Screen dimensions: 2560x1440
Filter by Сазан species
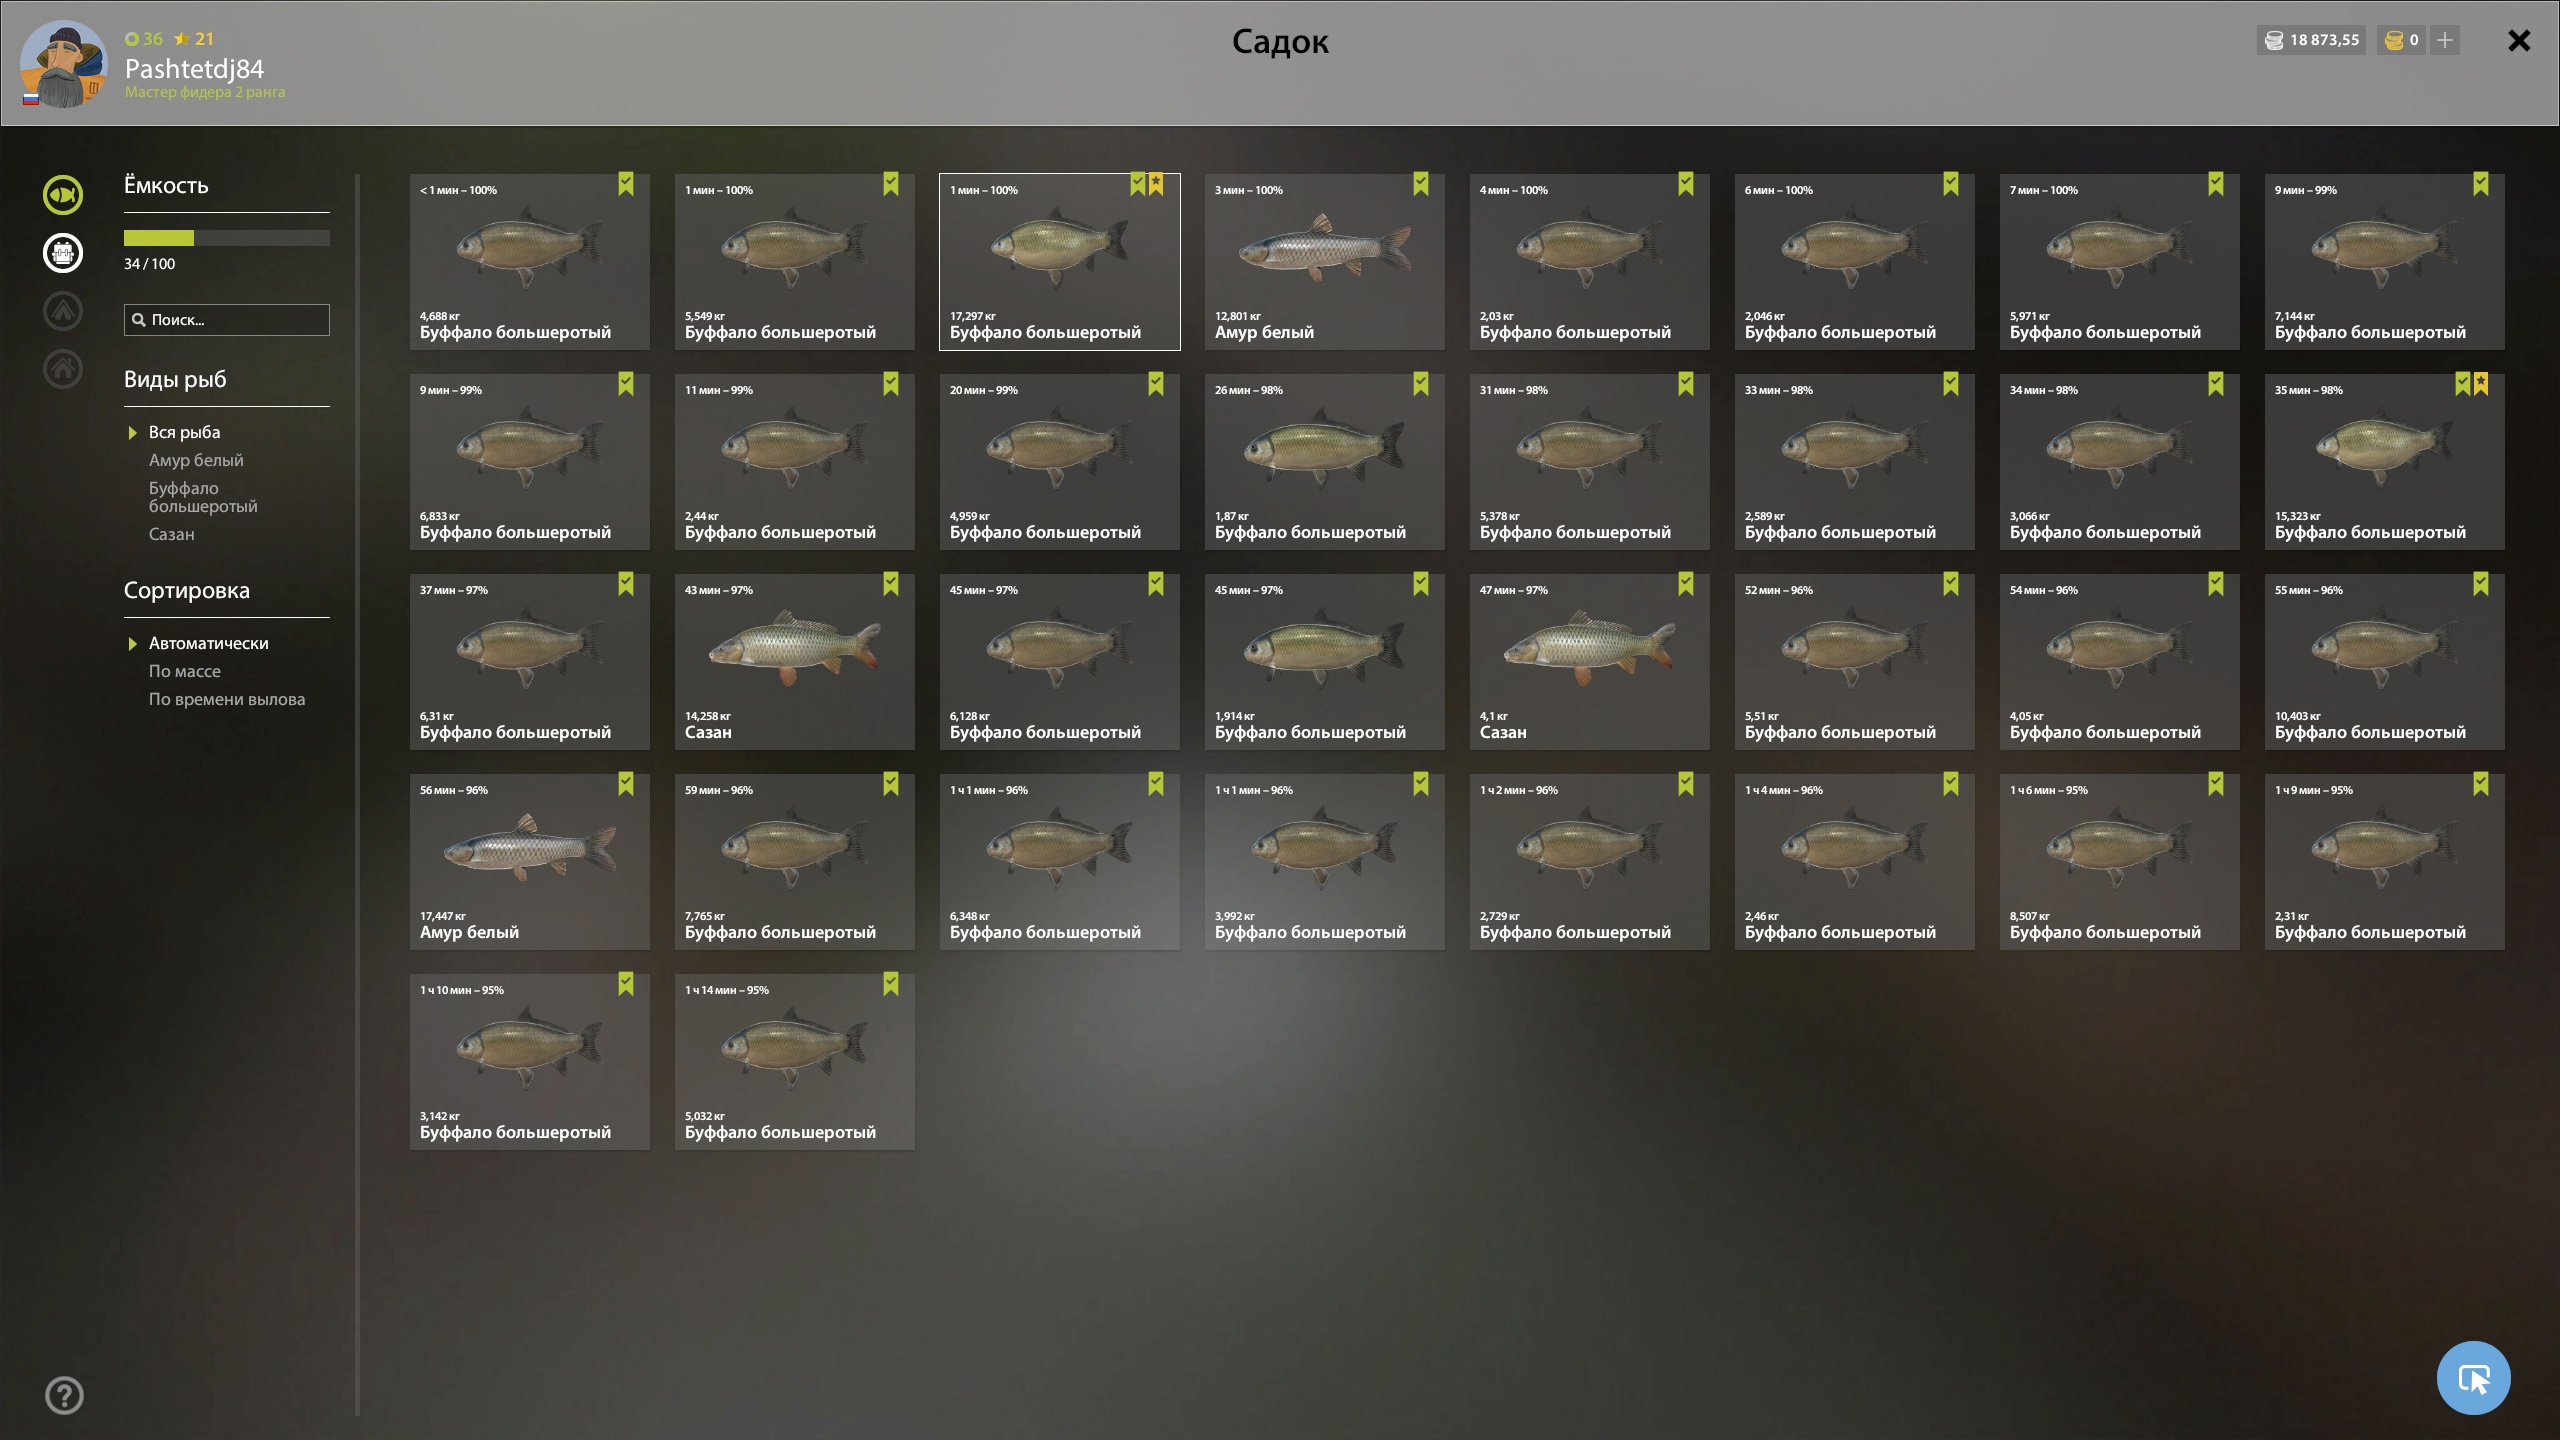point(172,534)
